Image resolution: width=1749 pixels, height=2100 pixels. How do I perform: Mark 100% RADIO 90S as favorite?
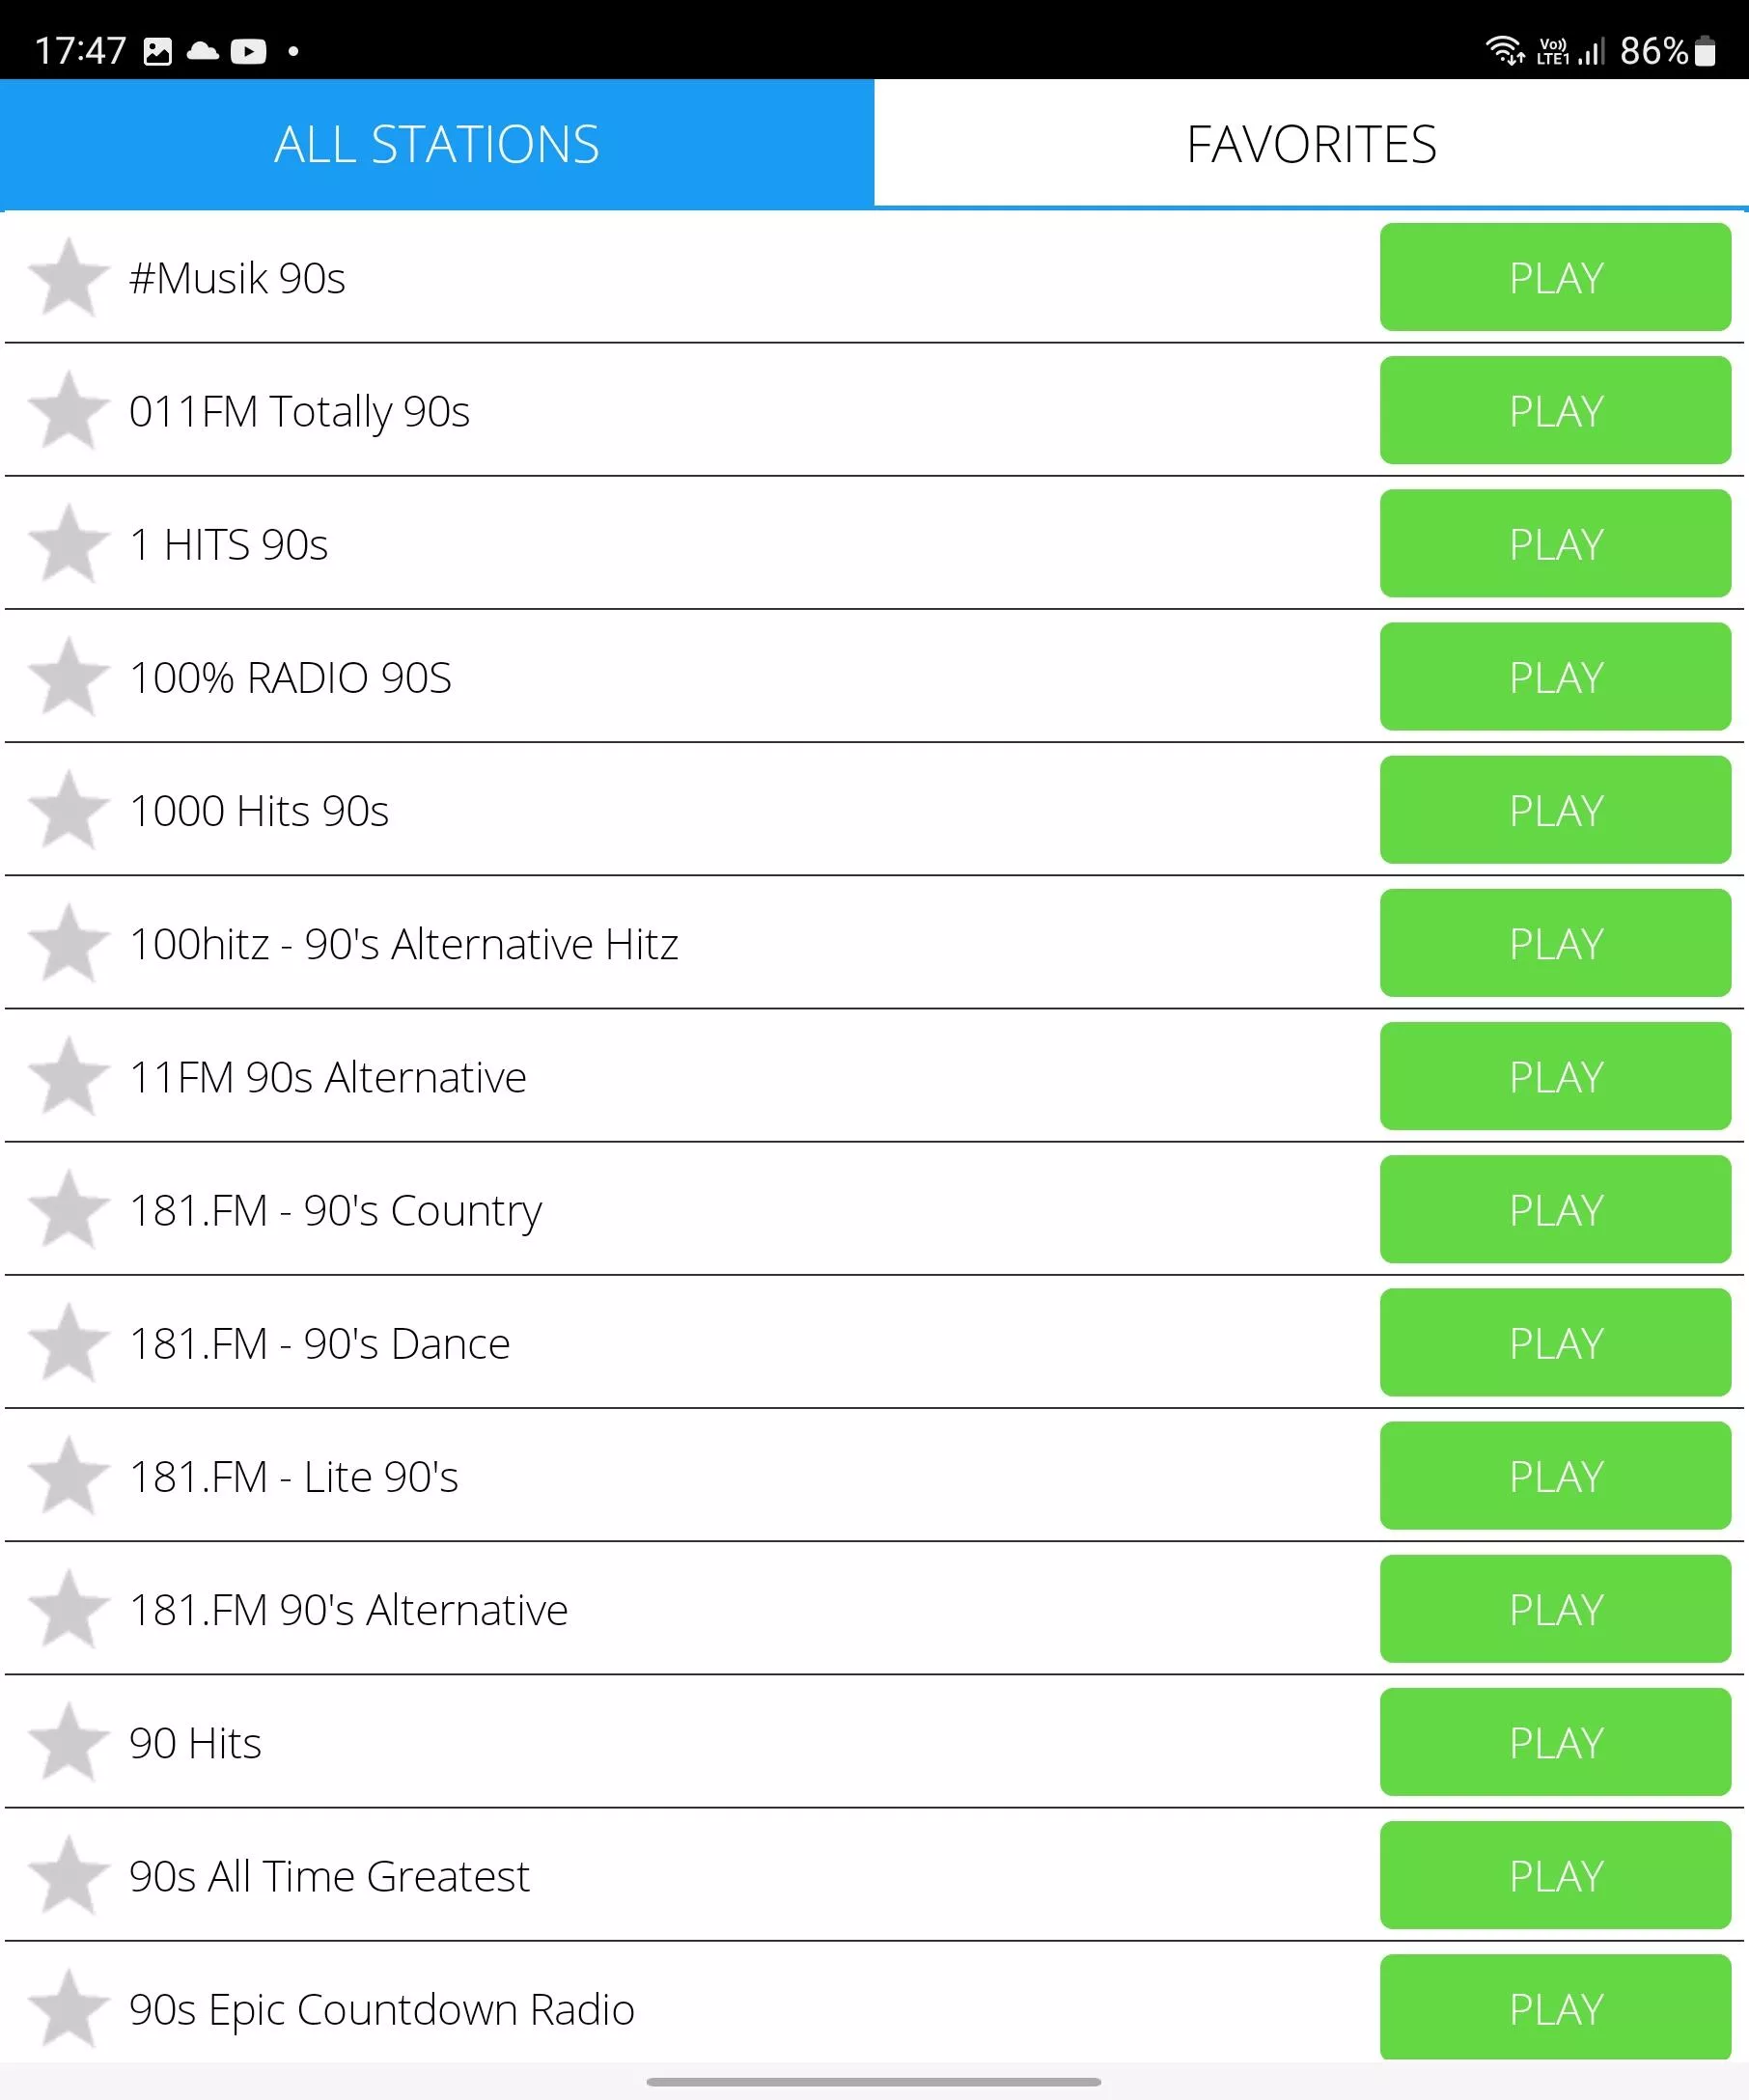click(68, 676)
